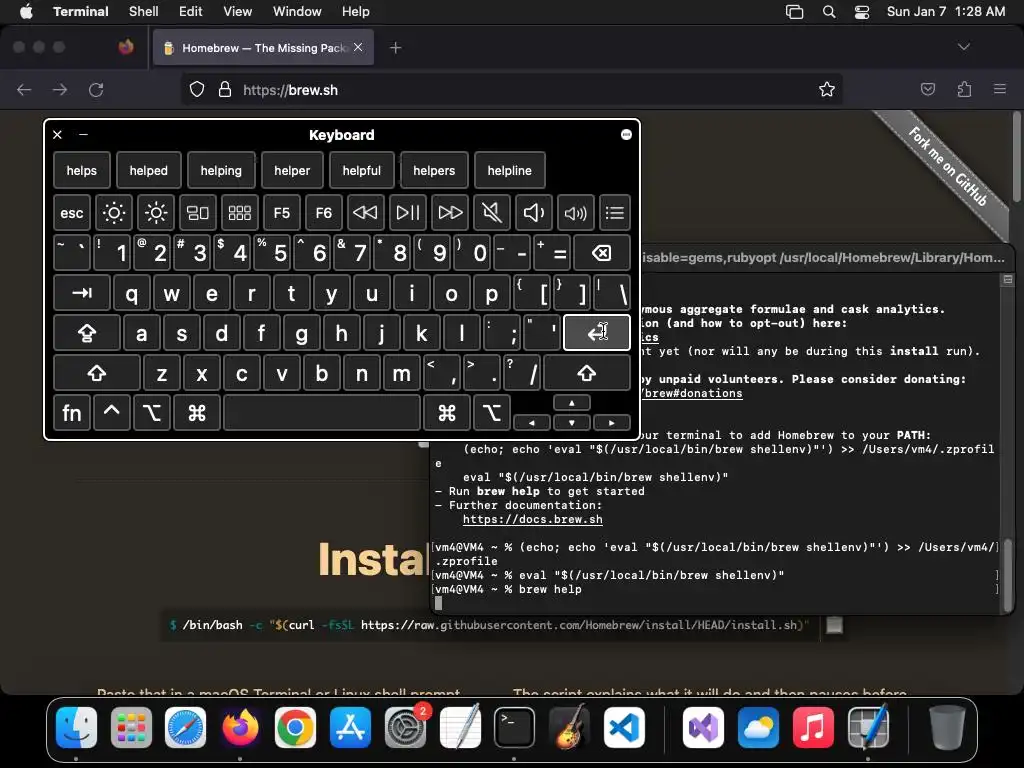
Task: Open the Edit menu
Action: click(x=190, y=11)
